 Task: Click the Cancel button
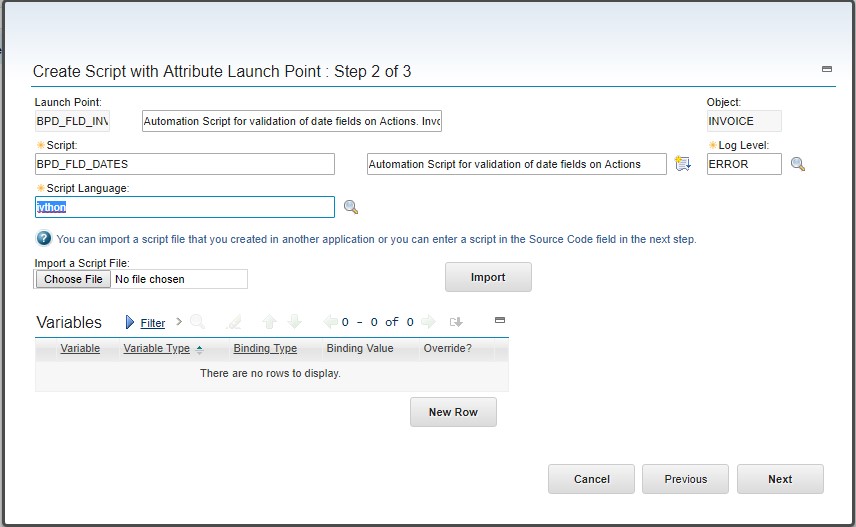coord(591,479)
